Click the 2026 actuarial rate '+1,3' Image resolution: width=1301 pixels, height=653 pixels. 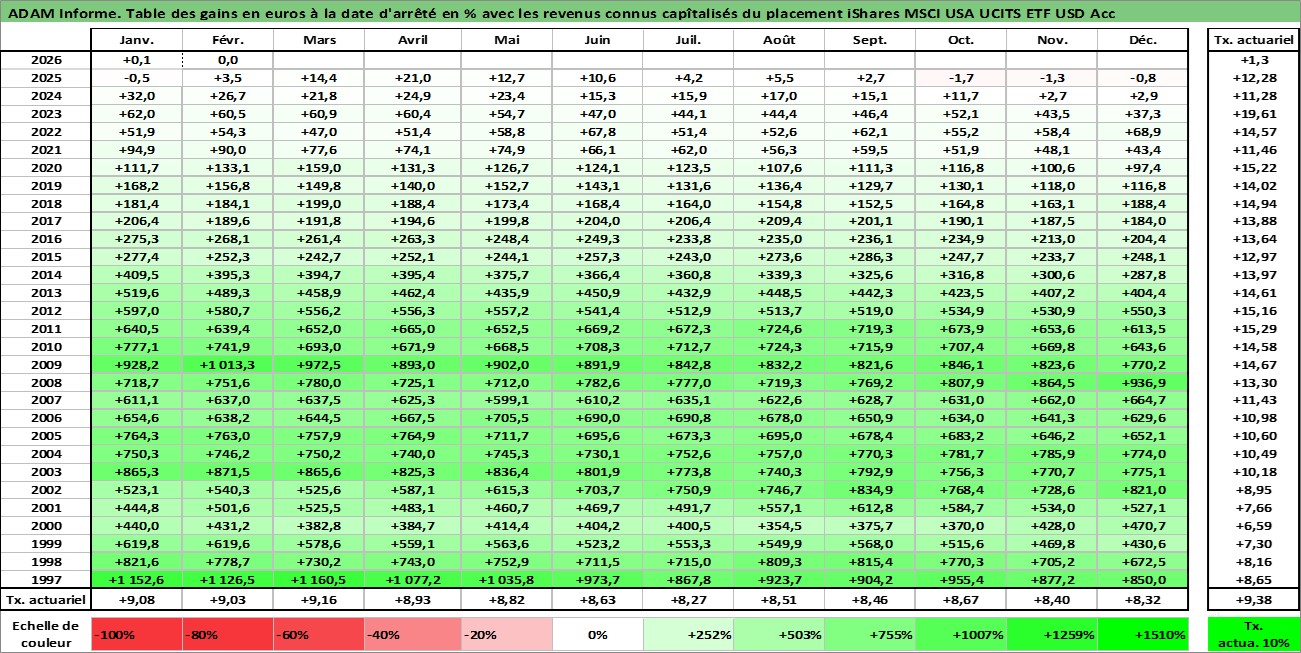tap(1254, 60)
